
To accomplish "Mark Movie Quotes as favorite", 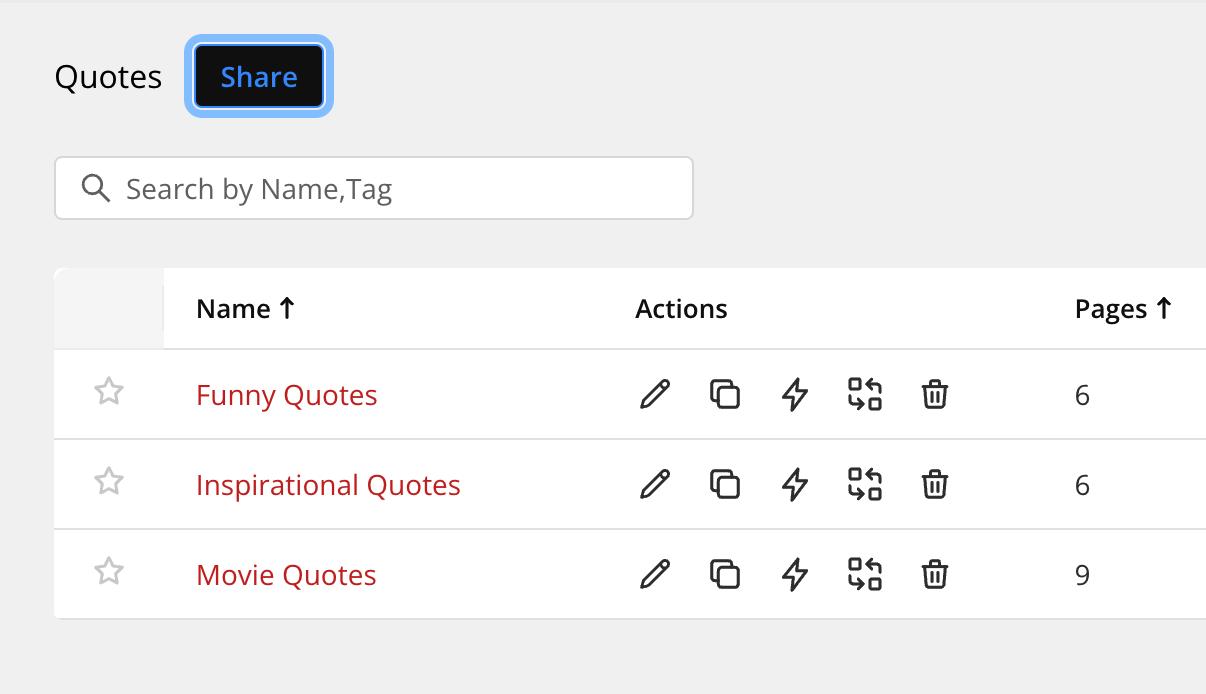I will click(109, 571).
